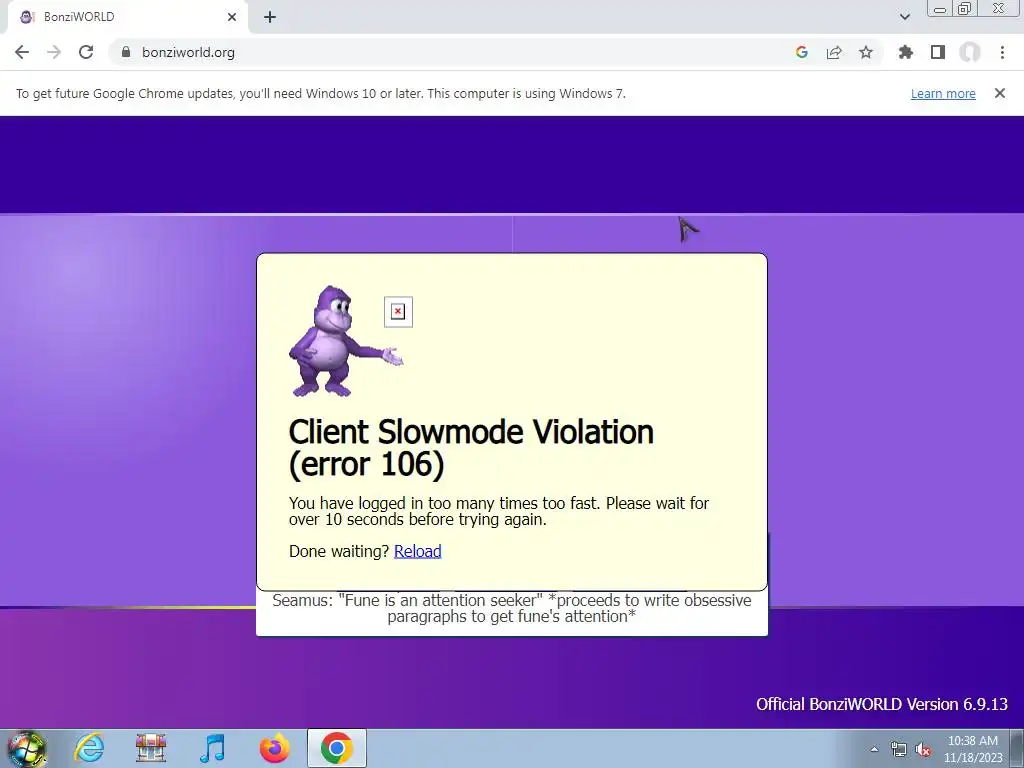Open Chrome three-dot menu

[x=1002, y=52]
